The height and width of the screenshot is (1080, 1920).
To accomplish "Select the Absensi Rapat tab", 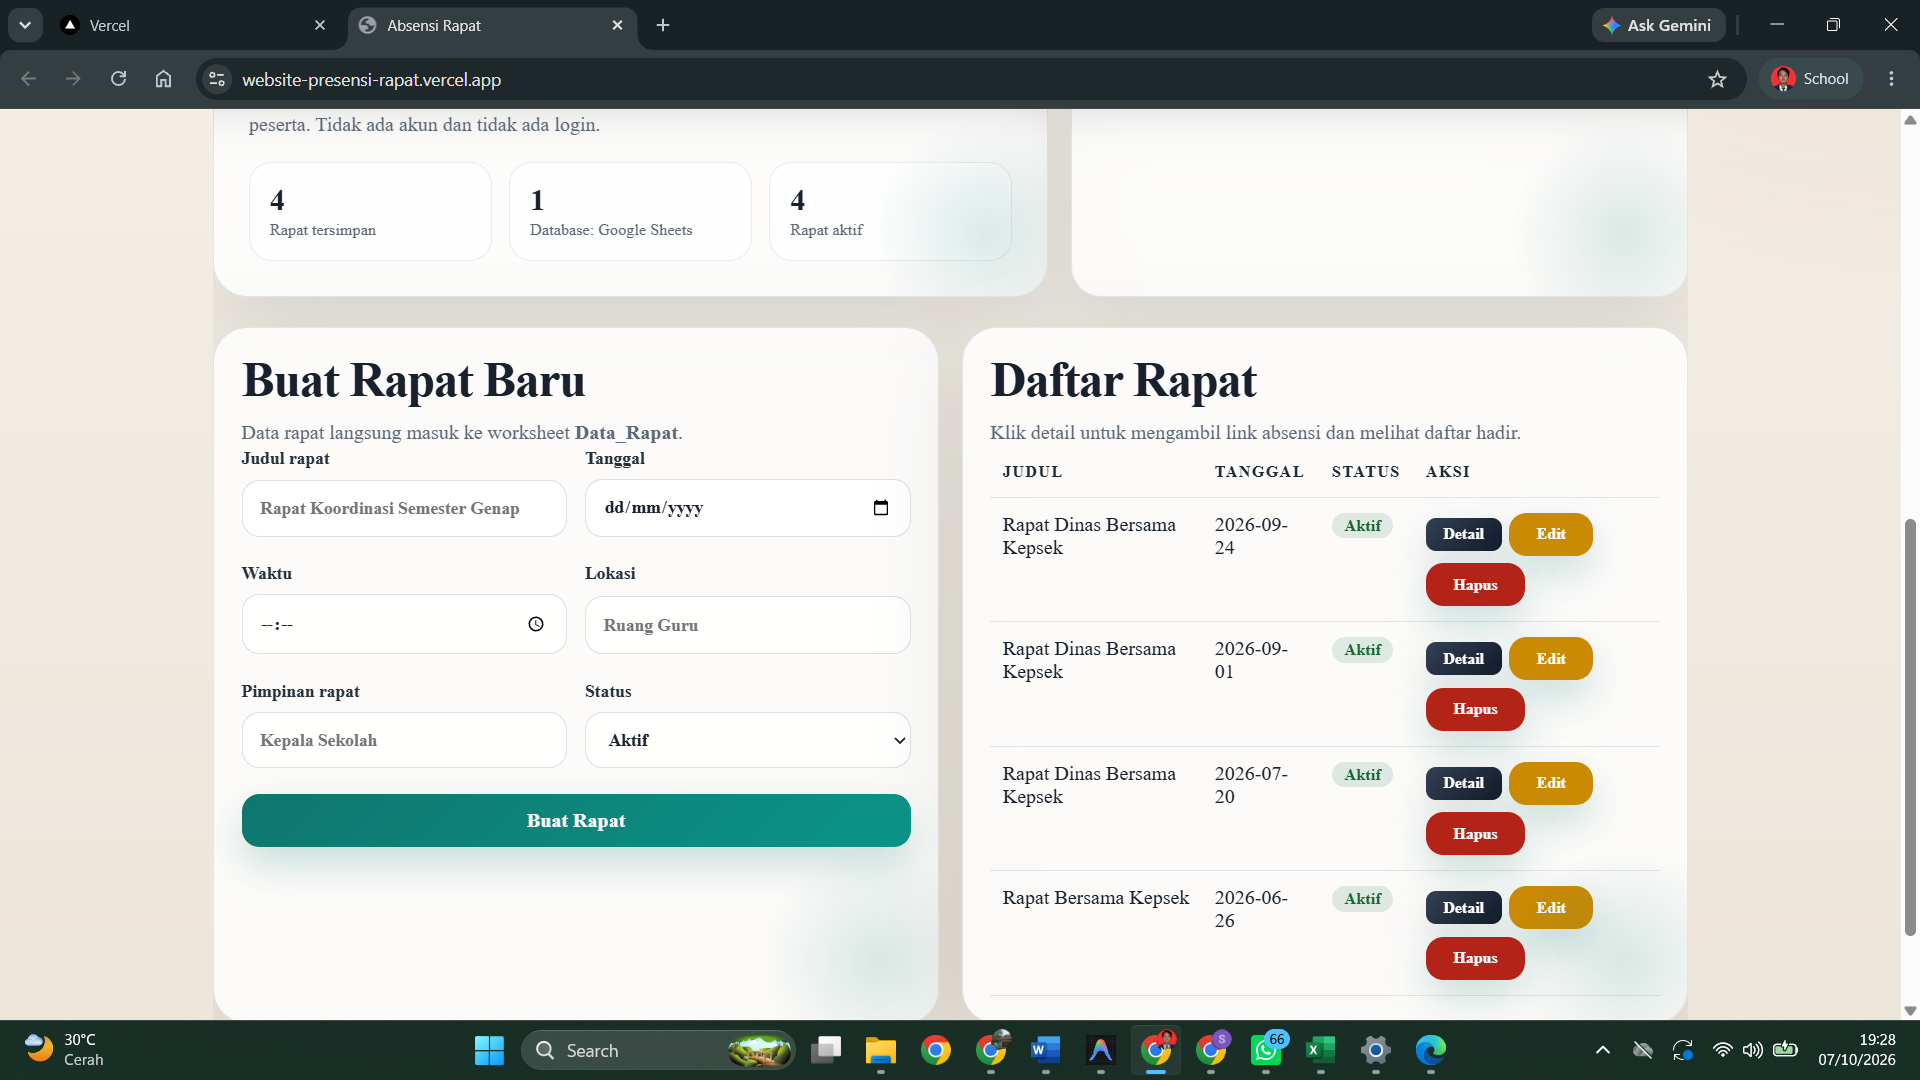I will [492, 25].
